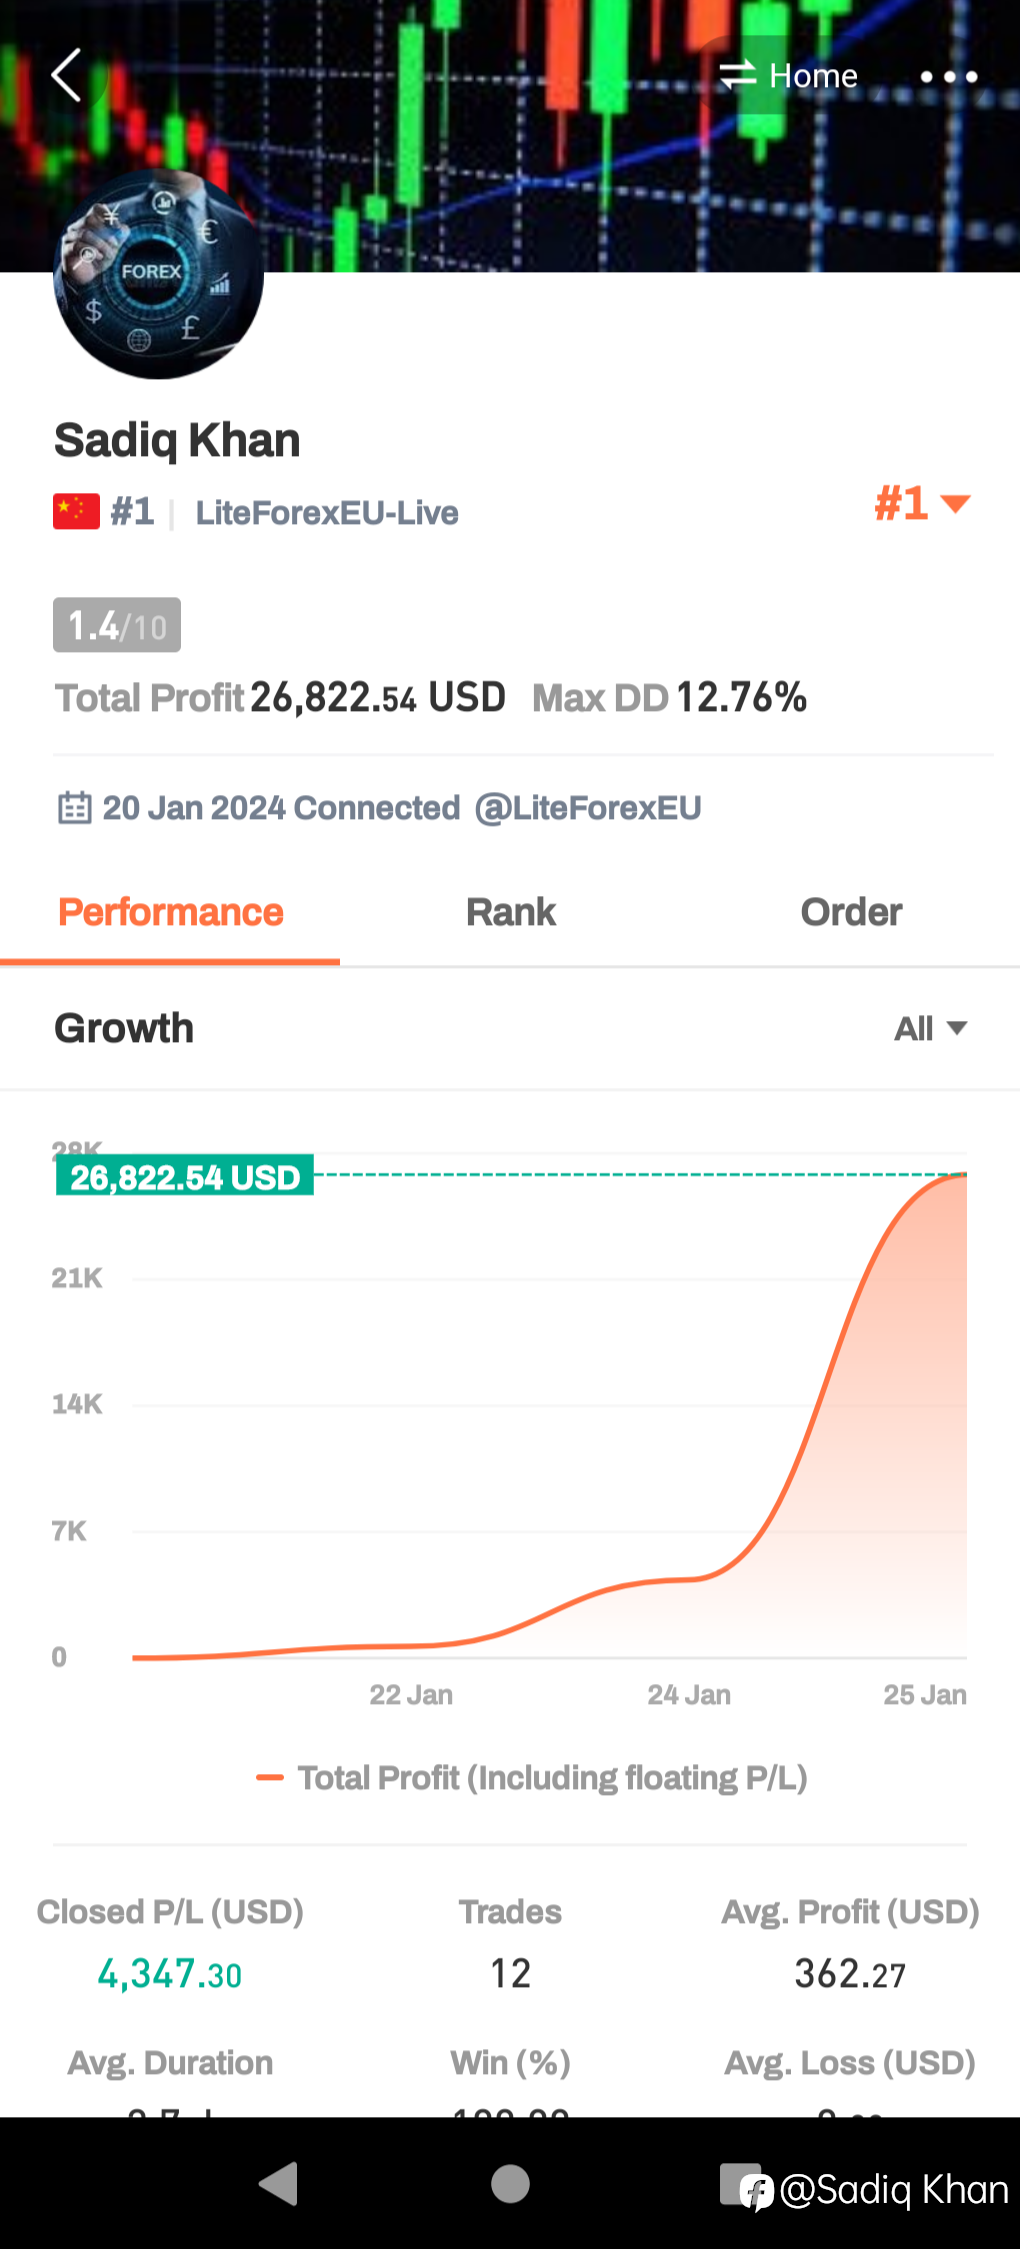
Task: Tap the @LiteForexEU connected handle
Action: [x=588, y=807]
